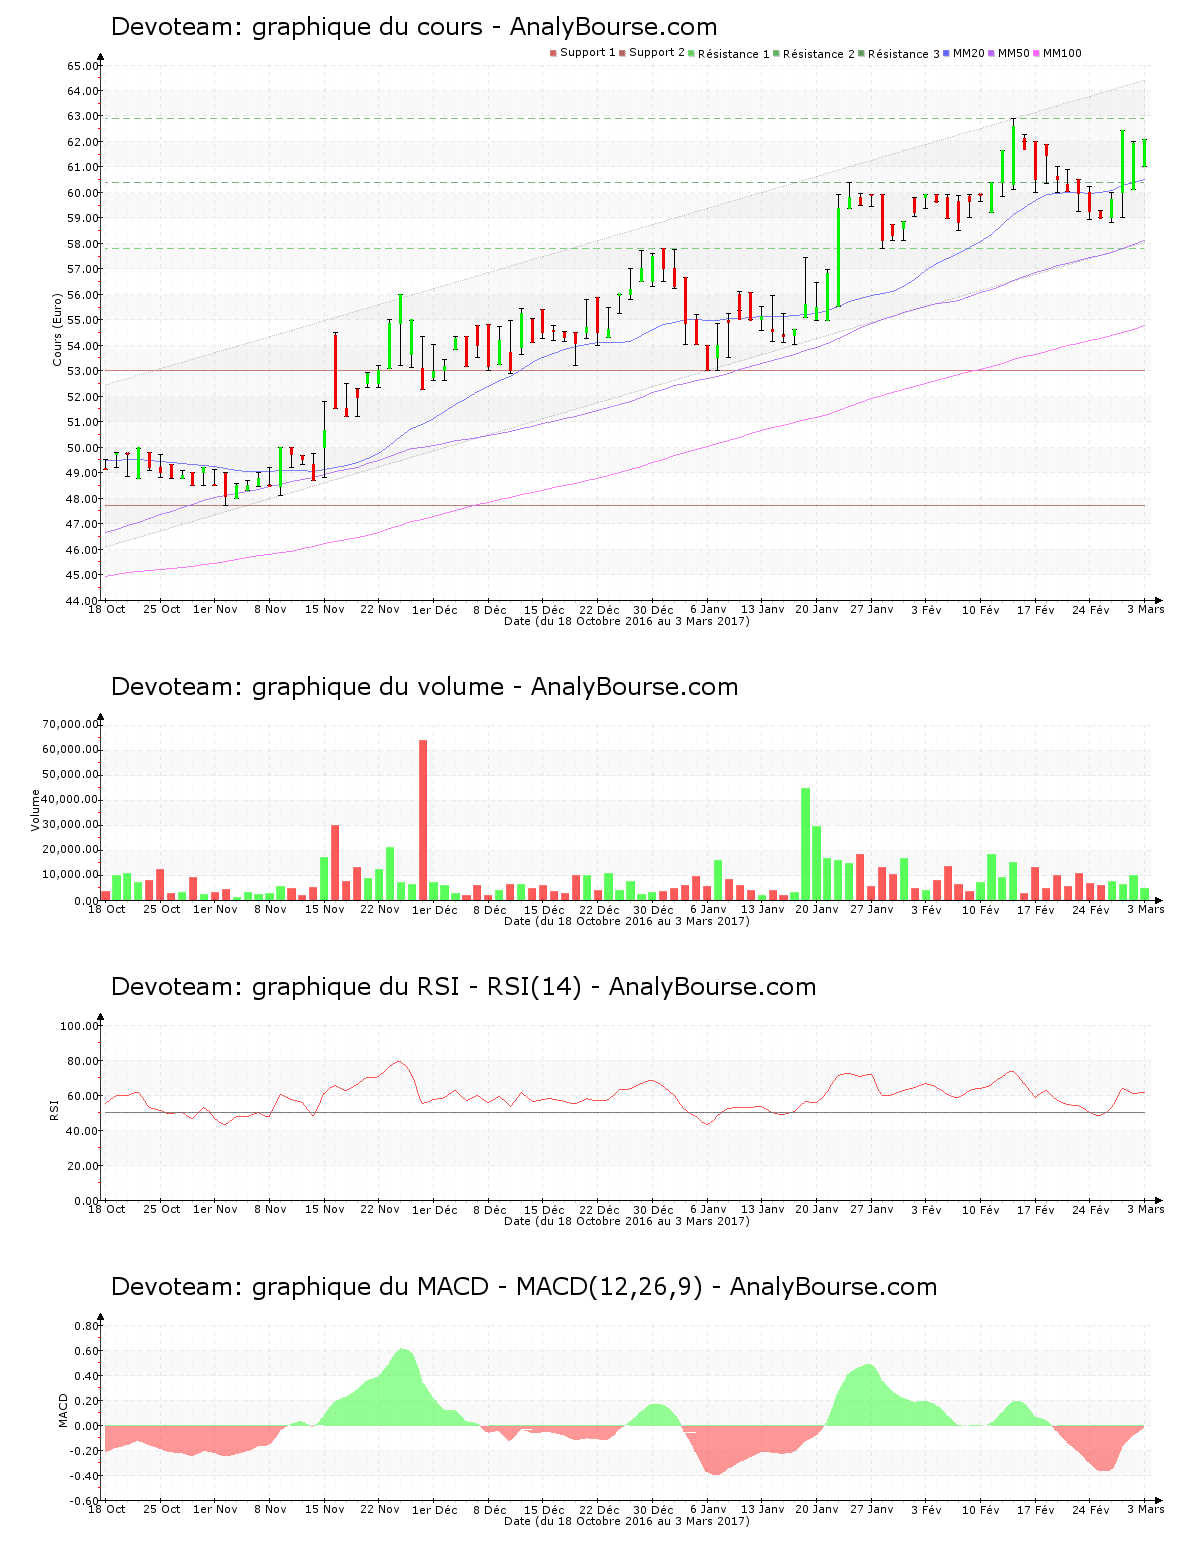This screenshot has width=1200, height=1550.
Task: Click '3 Mars' date on price chart
Action: click(x=1146, y=610)
